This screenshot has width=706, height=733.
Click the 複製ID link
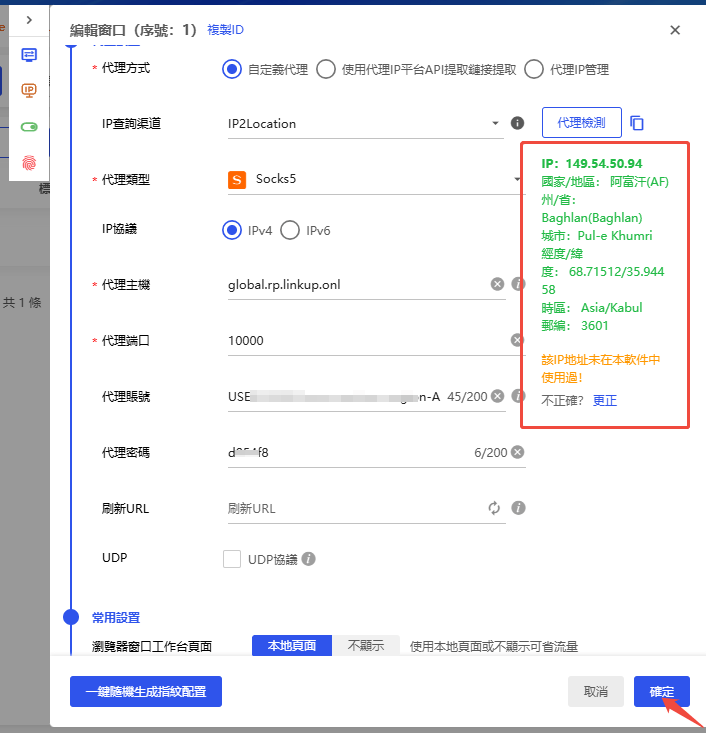tap(225, 30)
